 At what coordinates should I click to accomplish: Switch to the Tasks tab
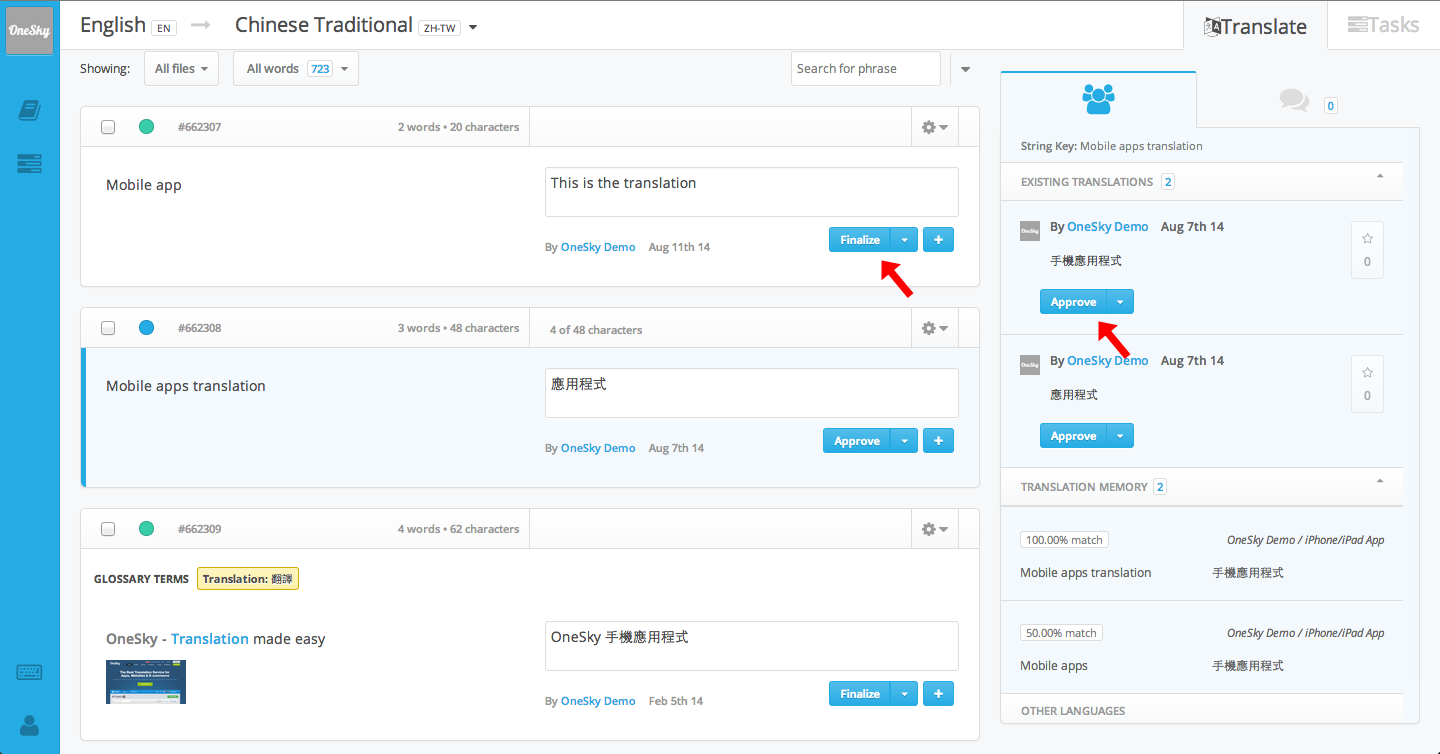pyautogui.click(x=1384, y=25)
